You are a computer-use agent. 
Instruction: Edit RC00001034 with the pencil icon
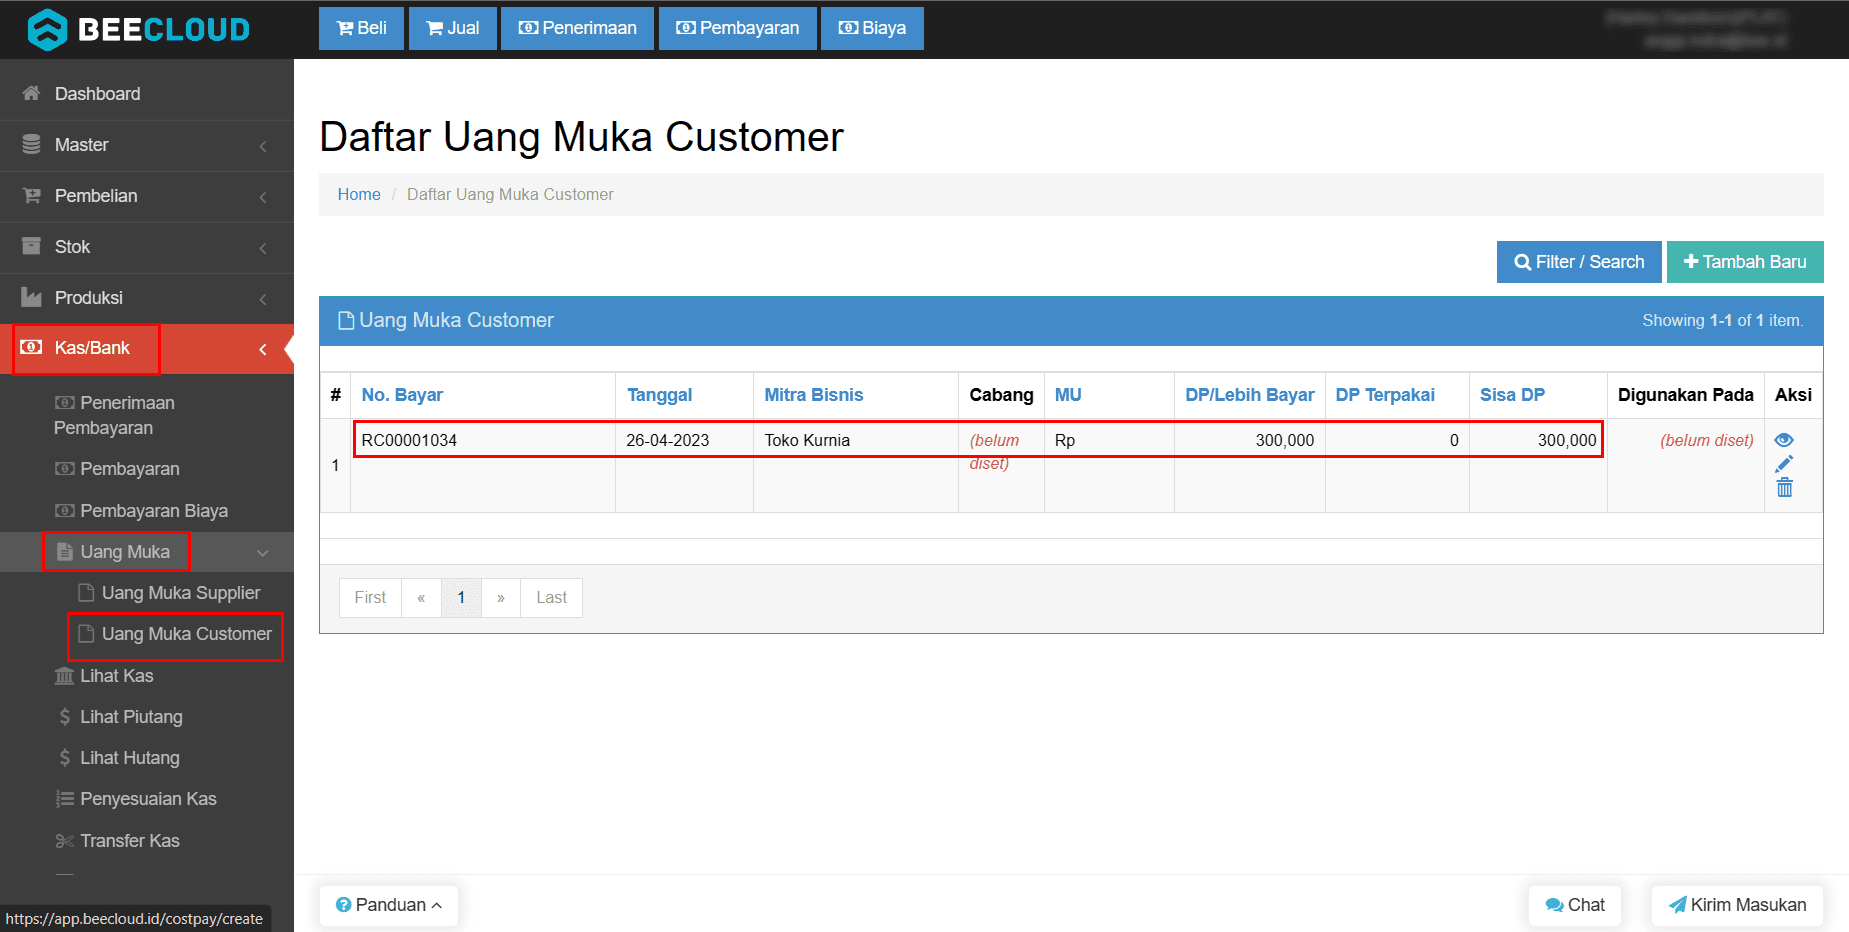1784,464
